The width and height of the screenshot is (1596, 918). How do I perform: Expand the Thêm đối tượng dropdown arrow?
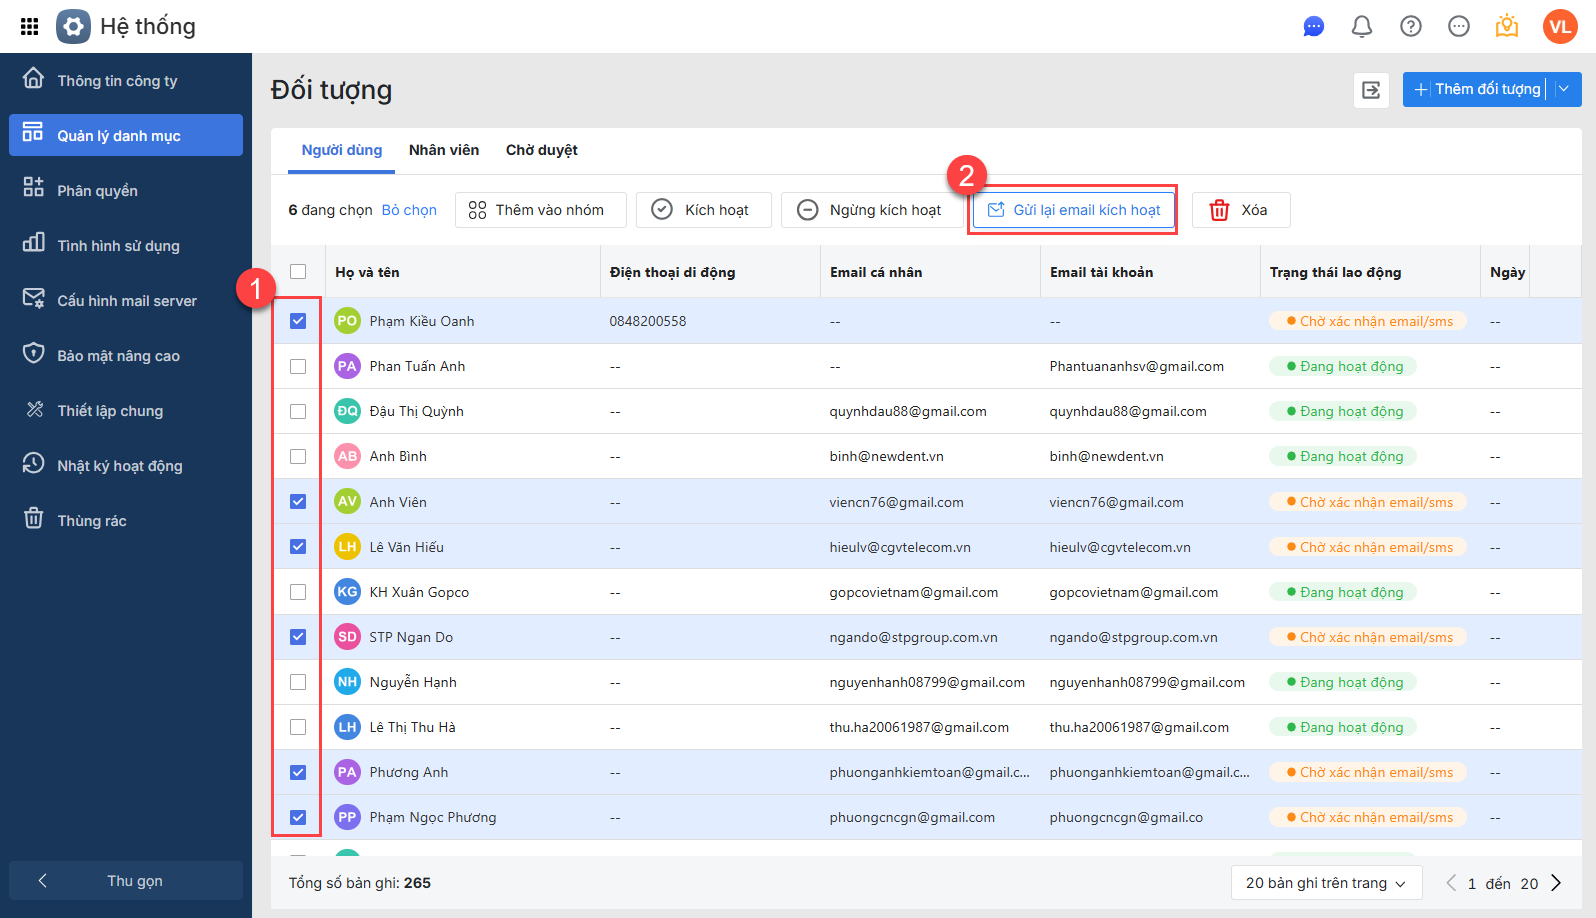1564,89
